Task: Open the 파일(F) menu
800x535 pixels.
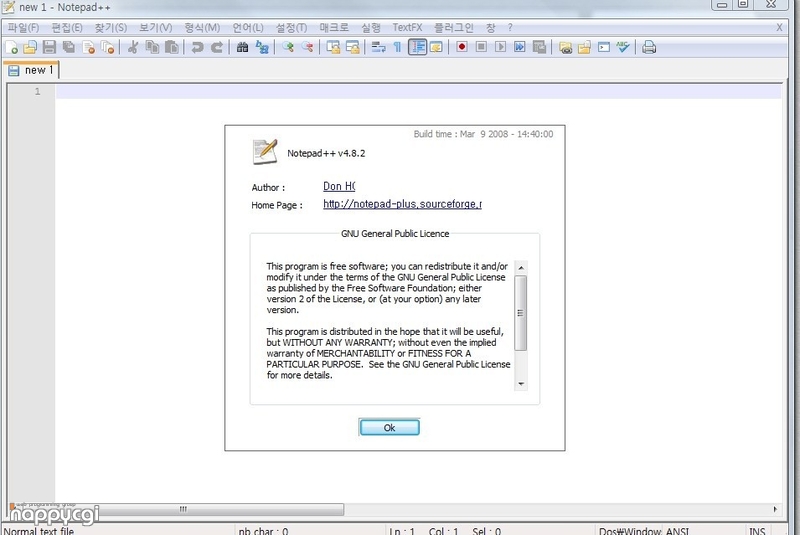Action: coord(23,28)
